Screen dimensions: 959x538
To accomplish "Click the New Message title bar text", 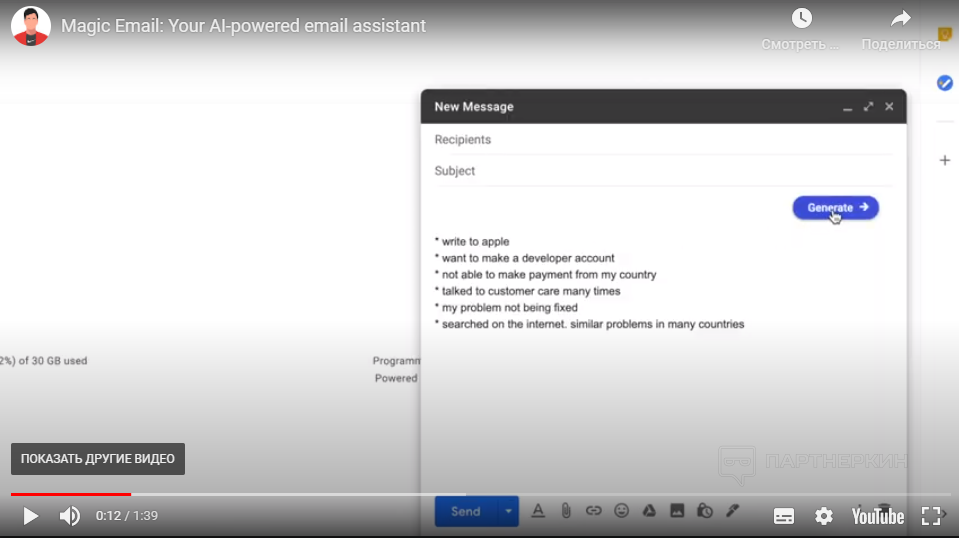I will click(474, 106).
